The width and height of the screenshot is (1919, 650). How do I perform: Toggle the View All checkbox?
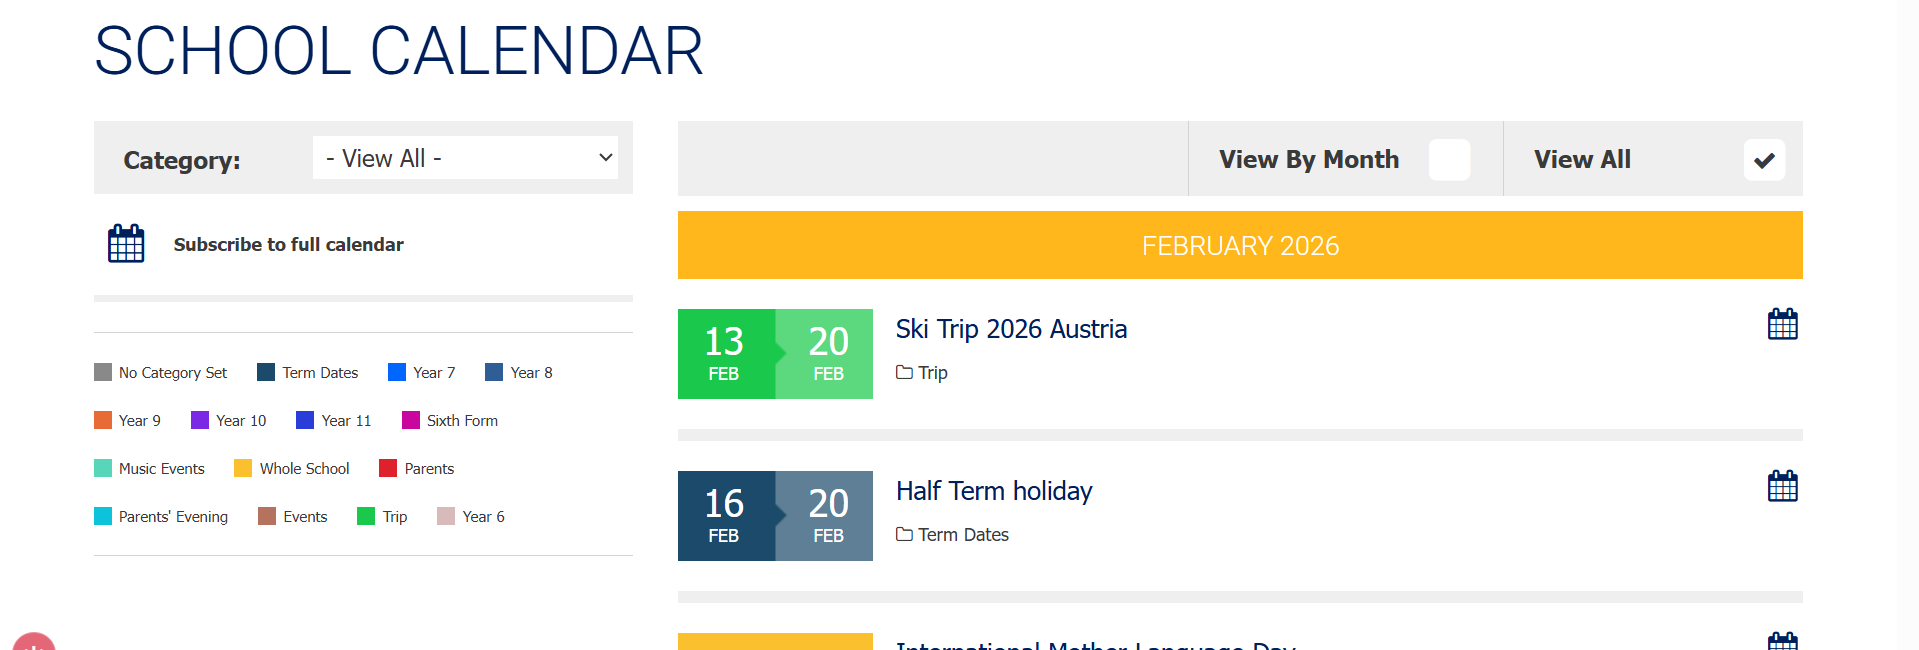tap(1764, 160)
